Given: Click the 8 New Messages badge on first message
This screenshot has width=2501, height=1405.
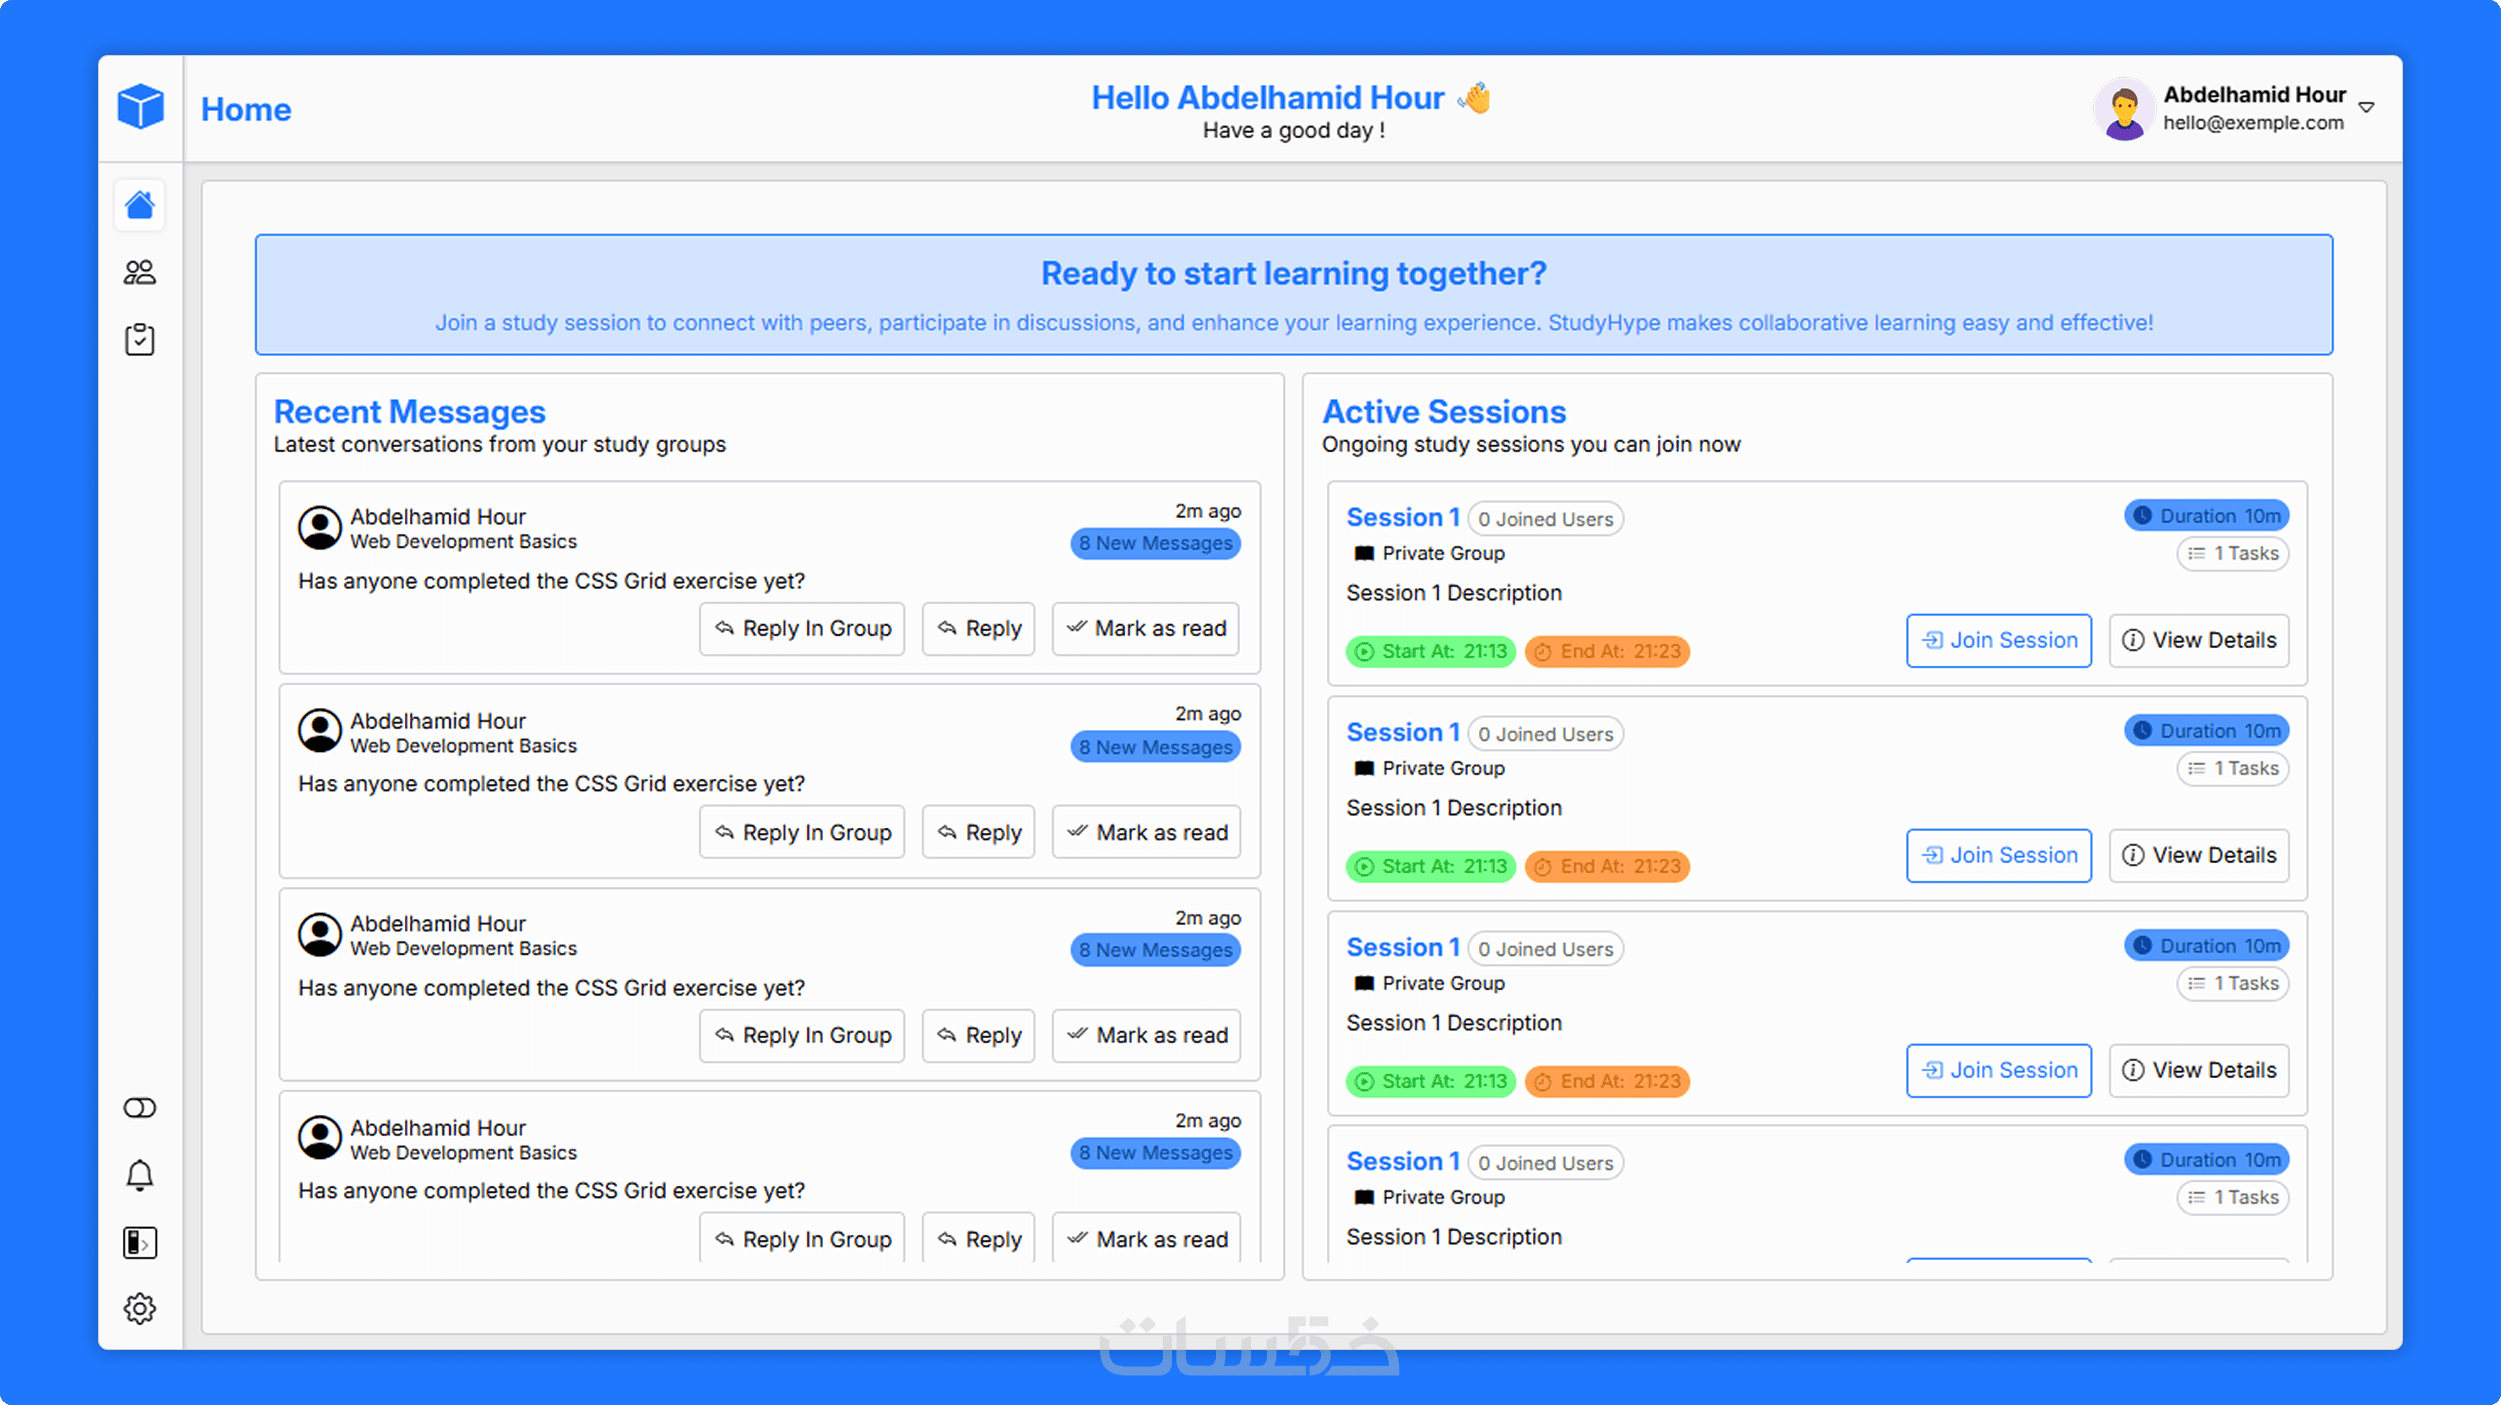Looking at the screenshot, I should tap(1155, 543).
